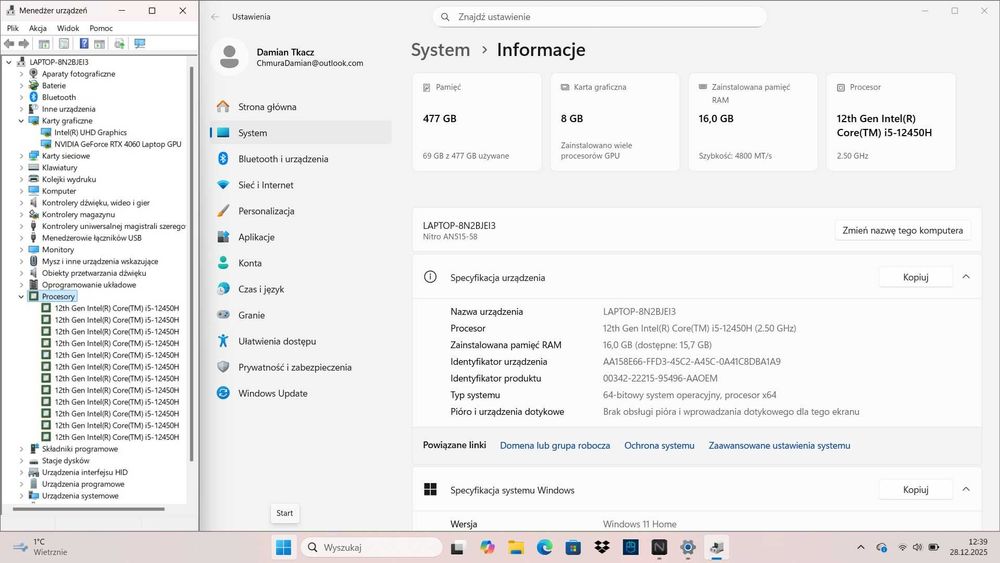The height and width of the screenshot is (563, 1000).
Task: Click the Aplikacje icon in Settings sidebar
Action: (223, 237)
